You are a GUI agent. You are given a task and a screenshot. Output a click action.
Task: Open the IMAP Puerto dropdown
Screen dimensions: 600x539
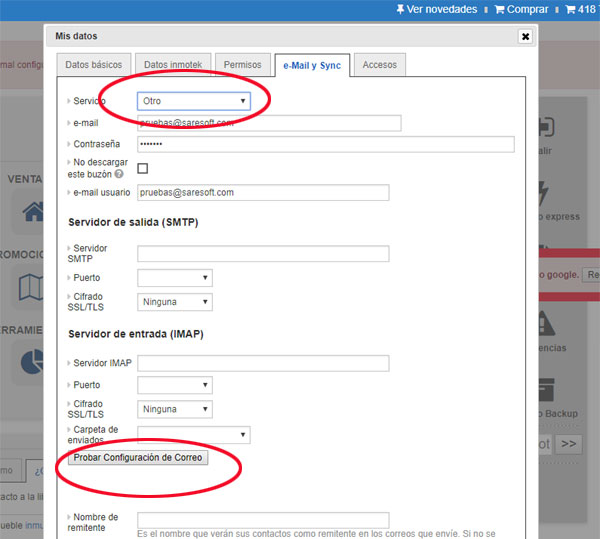(x=175, y=385)
